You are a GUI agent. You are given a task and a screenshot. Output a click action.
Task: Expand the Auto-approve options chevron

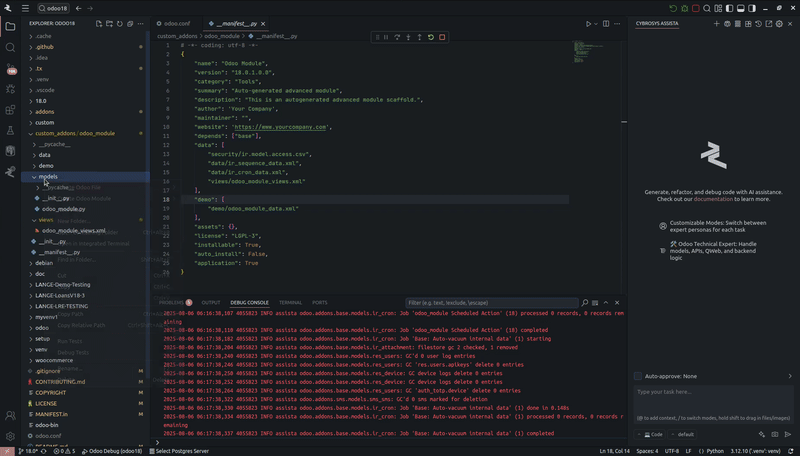[790, 376]
